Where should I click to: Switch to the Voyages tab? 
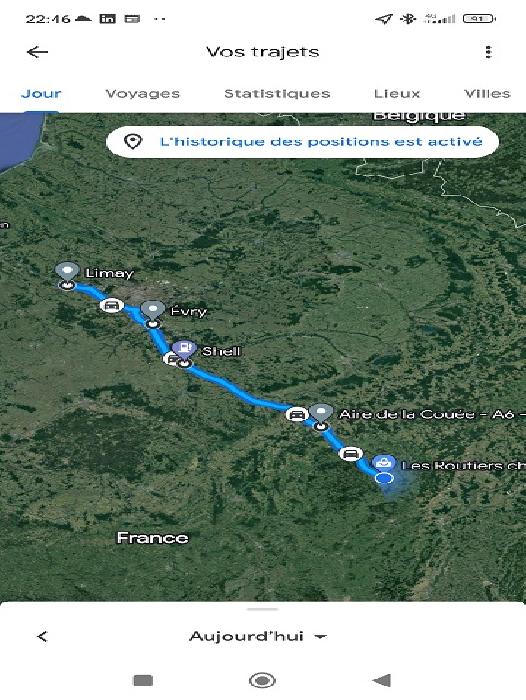coord(142,94)
